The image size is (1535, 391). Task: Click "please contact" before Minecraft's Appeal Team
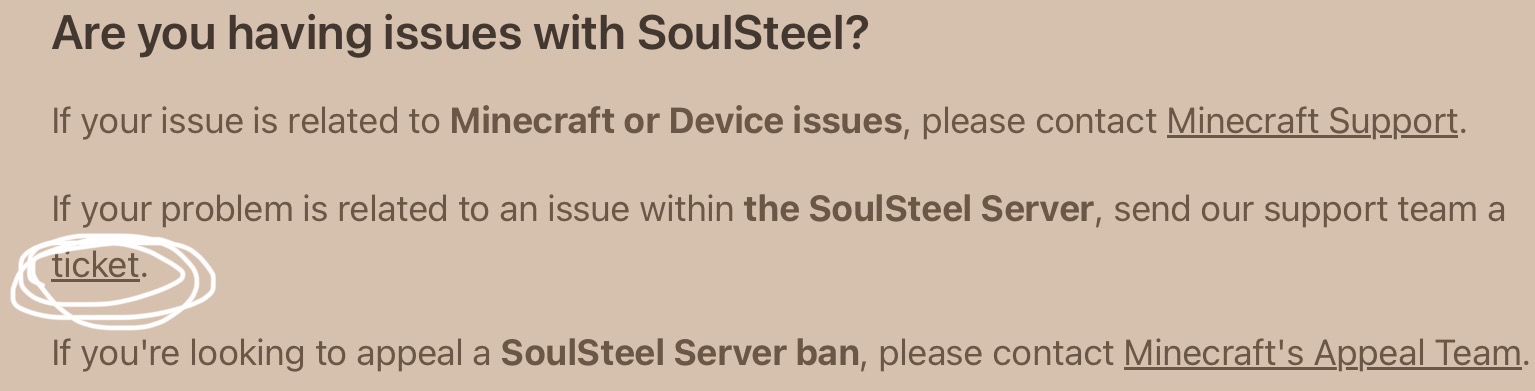(996, 354)
